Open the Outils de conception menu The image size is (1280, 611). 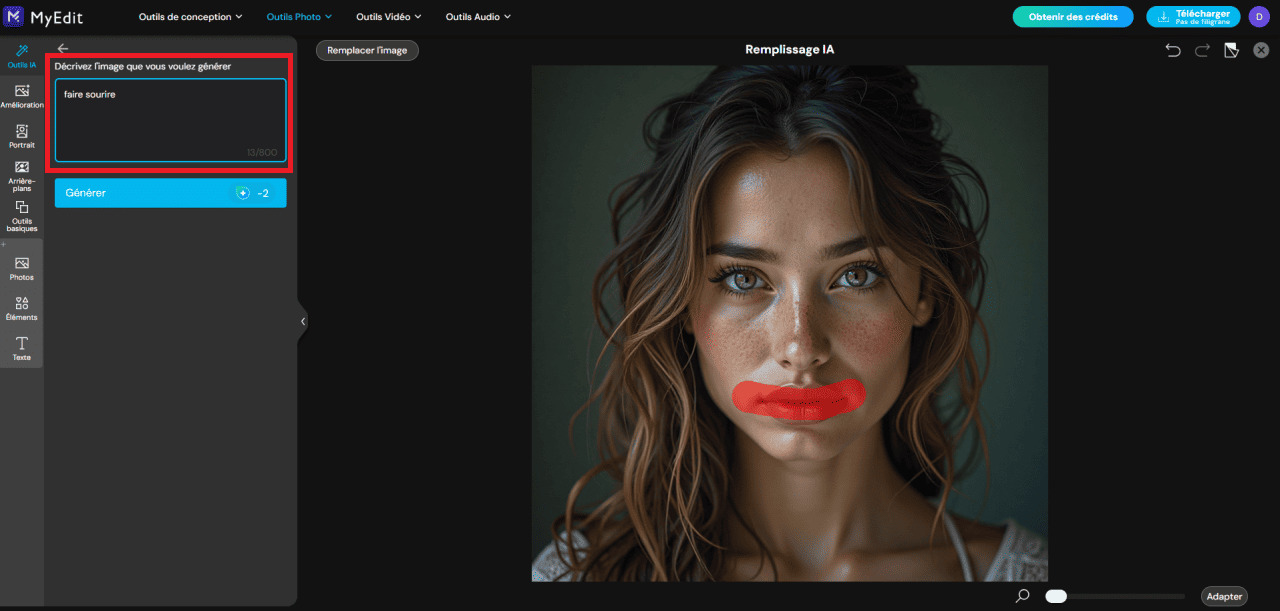[x=190, y=16]
